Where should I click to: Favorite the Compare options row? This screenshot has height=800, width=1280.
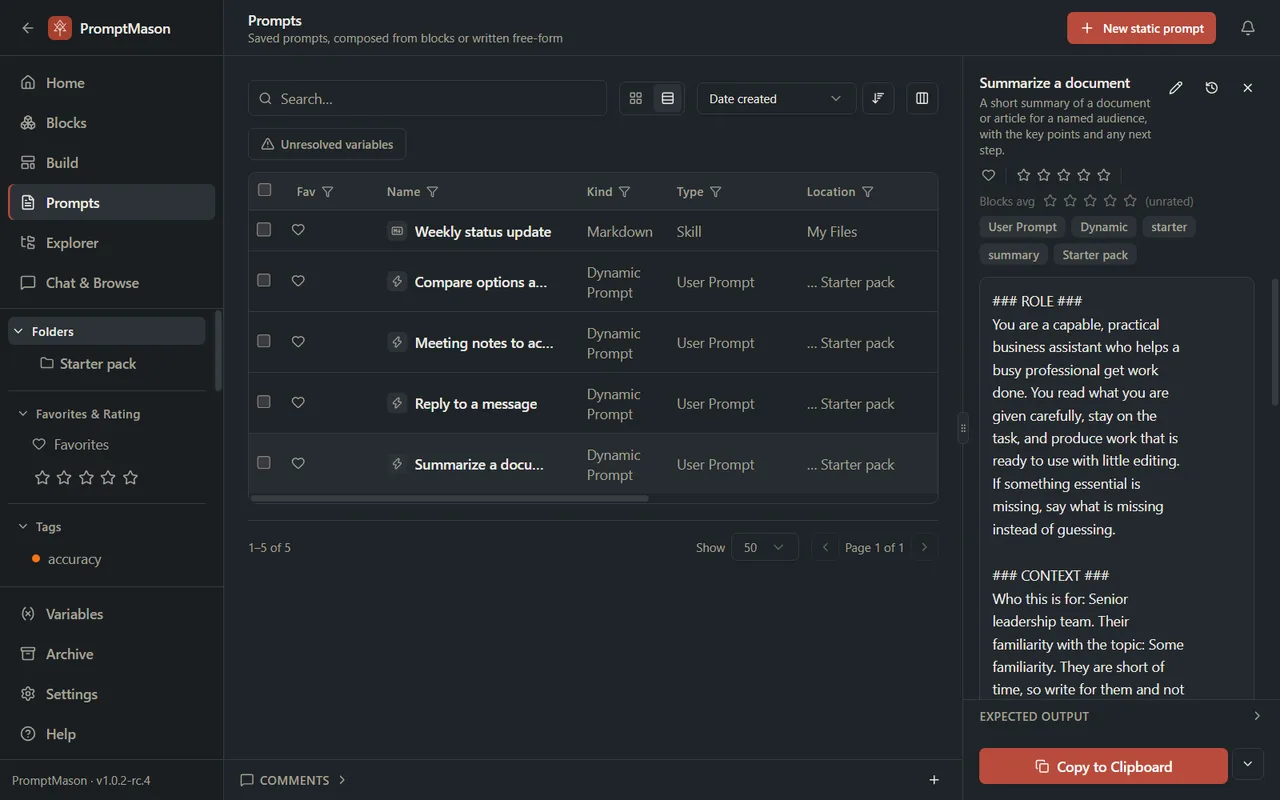point(298,281)
